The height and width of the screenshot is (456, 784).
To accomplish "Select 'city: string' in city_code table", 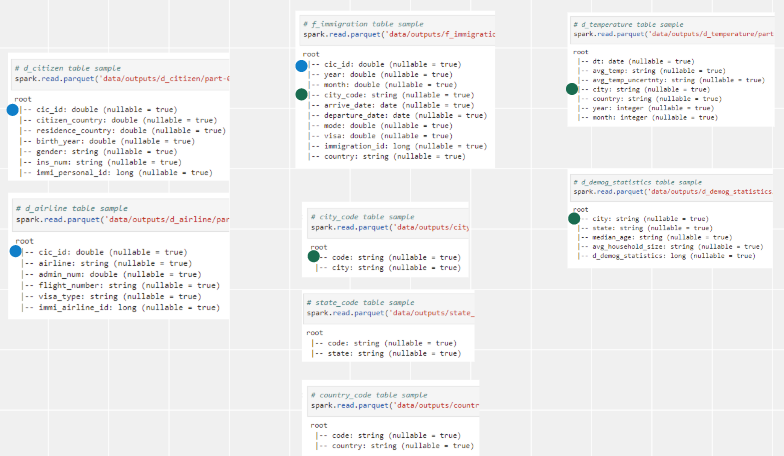I will pos(388,268).
